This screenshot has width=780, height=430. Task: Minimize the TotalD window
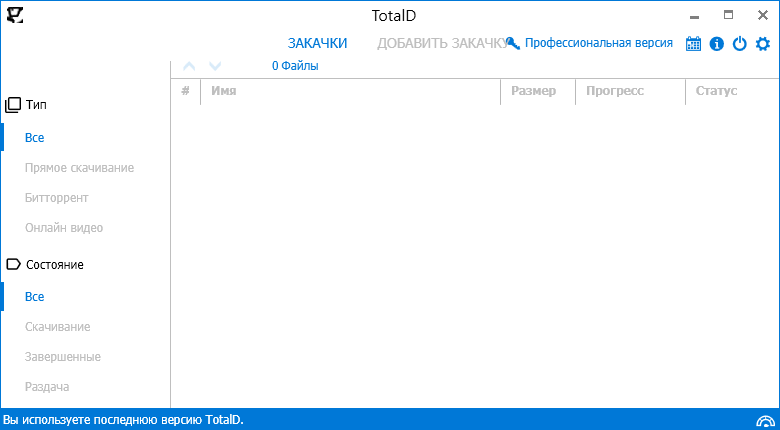694,16
